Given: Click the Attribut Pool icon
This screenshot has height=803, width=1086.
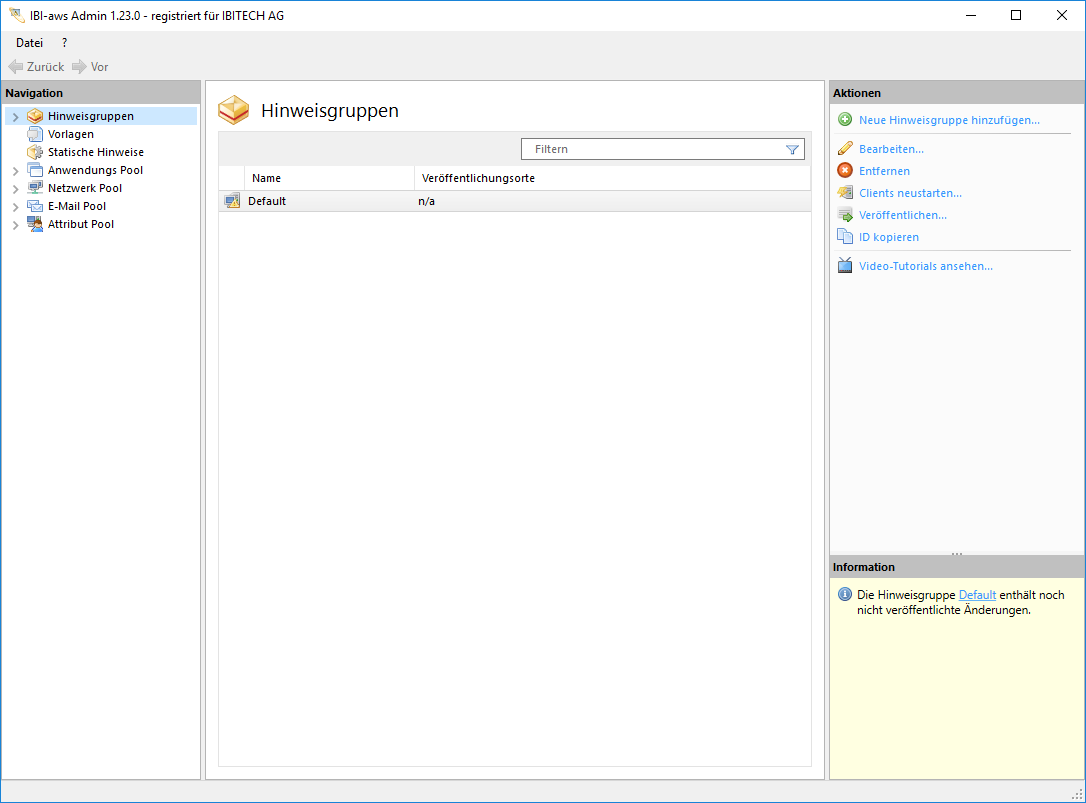Looking at the screenshot, I should click(x=35, y=224).
